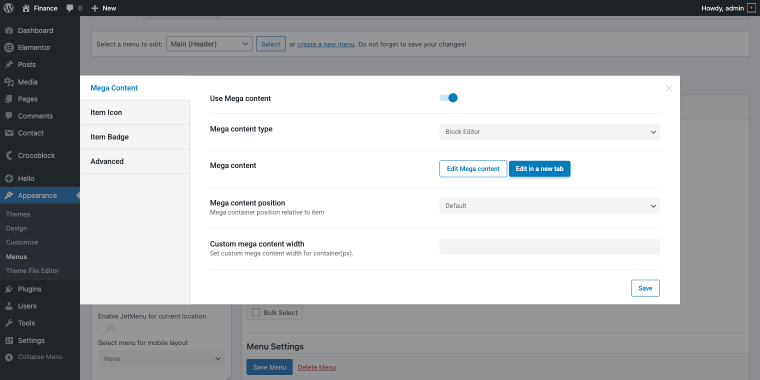Click the Menu Settings heading
Viewport: 760px width, 380px height.
click(275, 347)
